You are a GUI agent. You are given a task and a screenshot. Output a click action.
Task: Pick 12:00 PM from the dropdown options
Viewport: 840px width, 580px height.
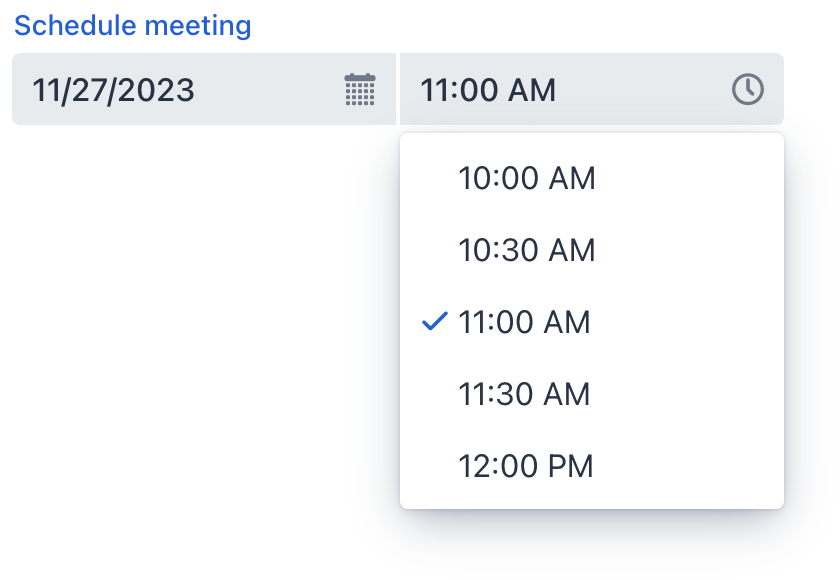click(527, 466)
